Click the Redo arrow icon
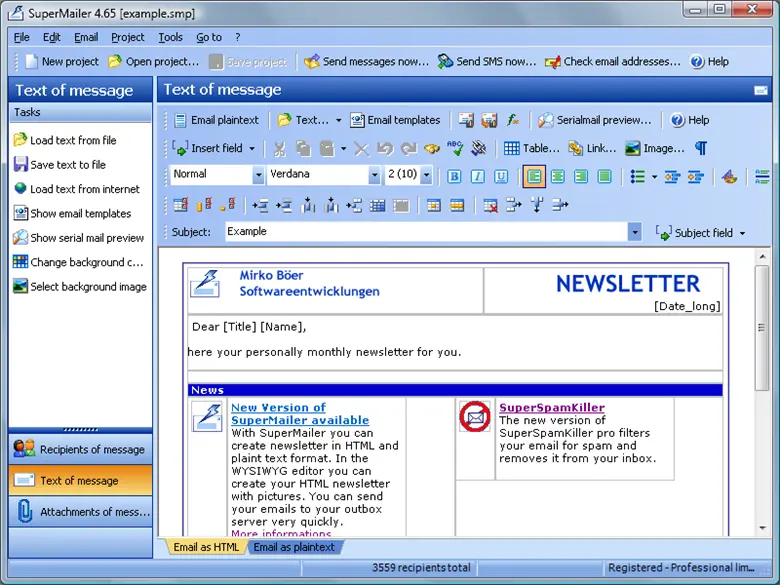780x585 pixels. [408, 148]
